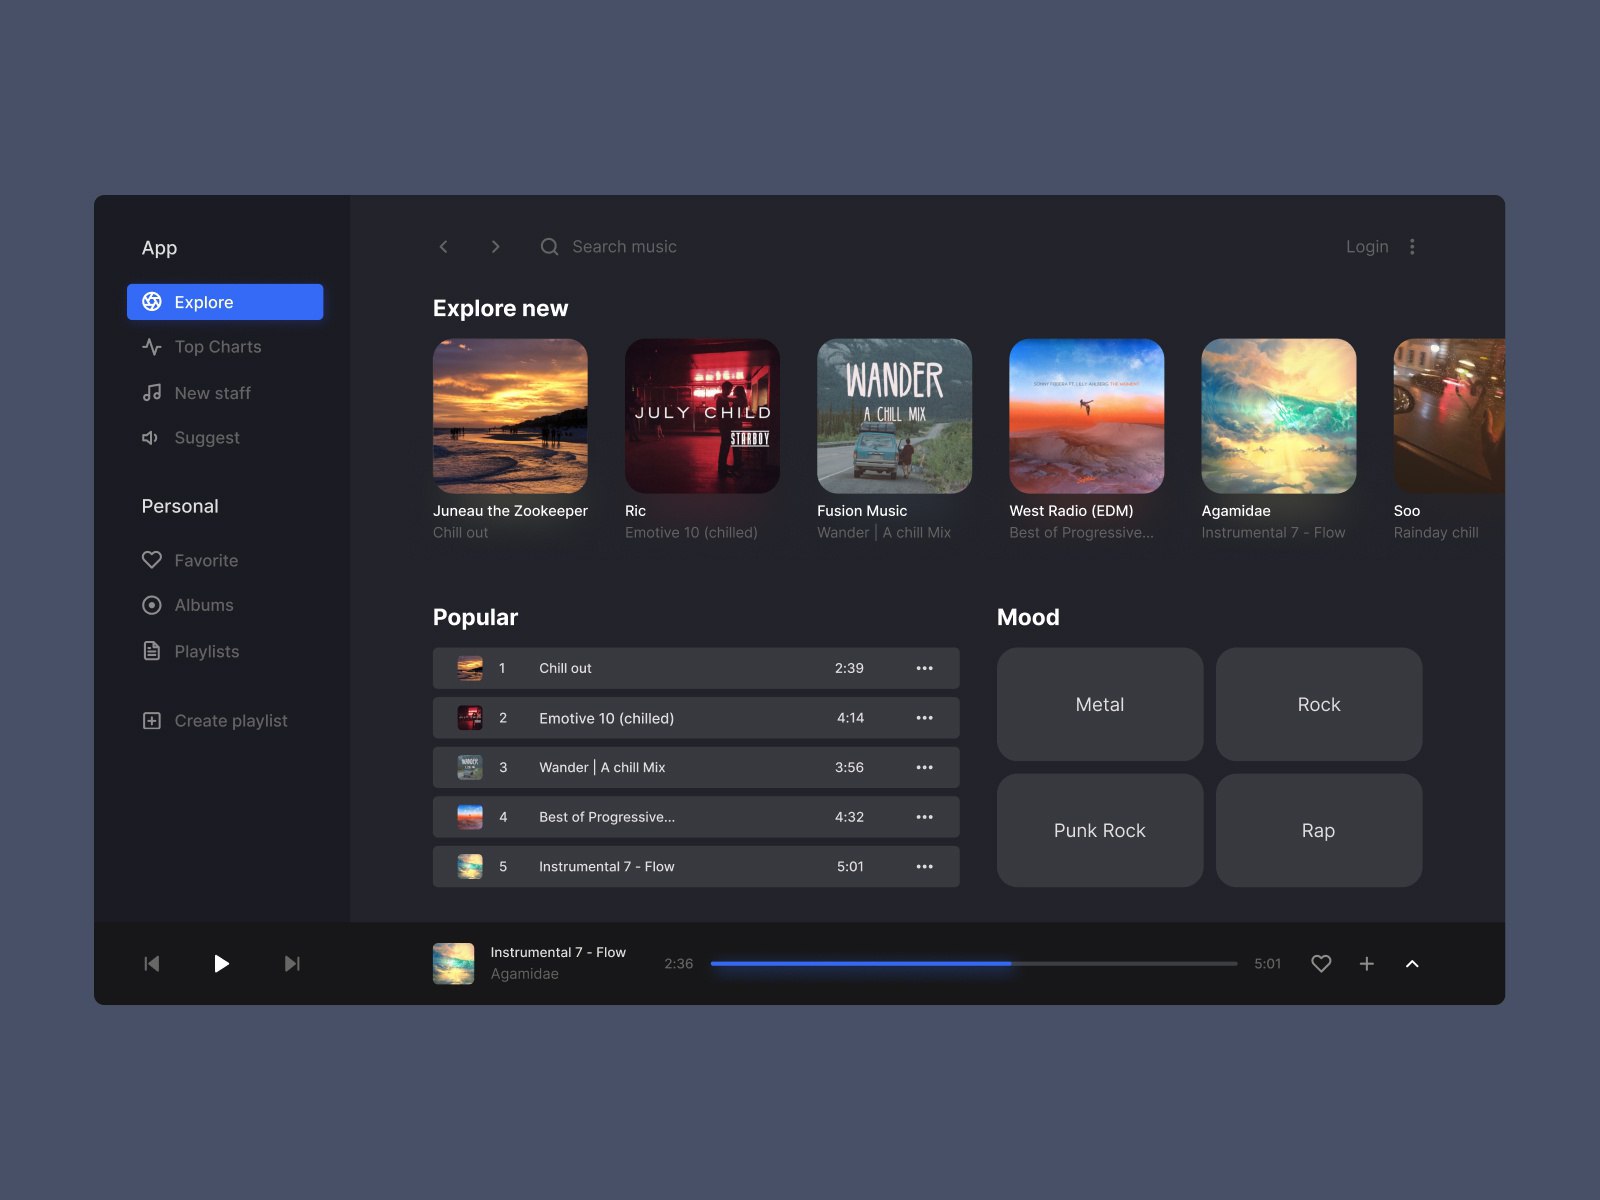This screenshot has width=1600, height=1200.
Task: Click Fusion Music title
Action: (862, 511)
